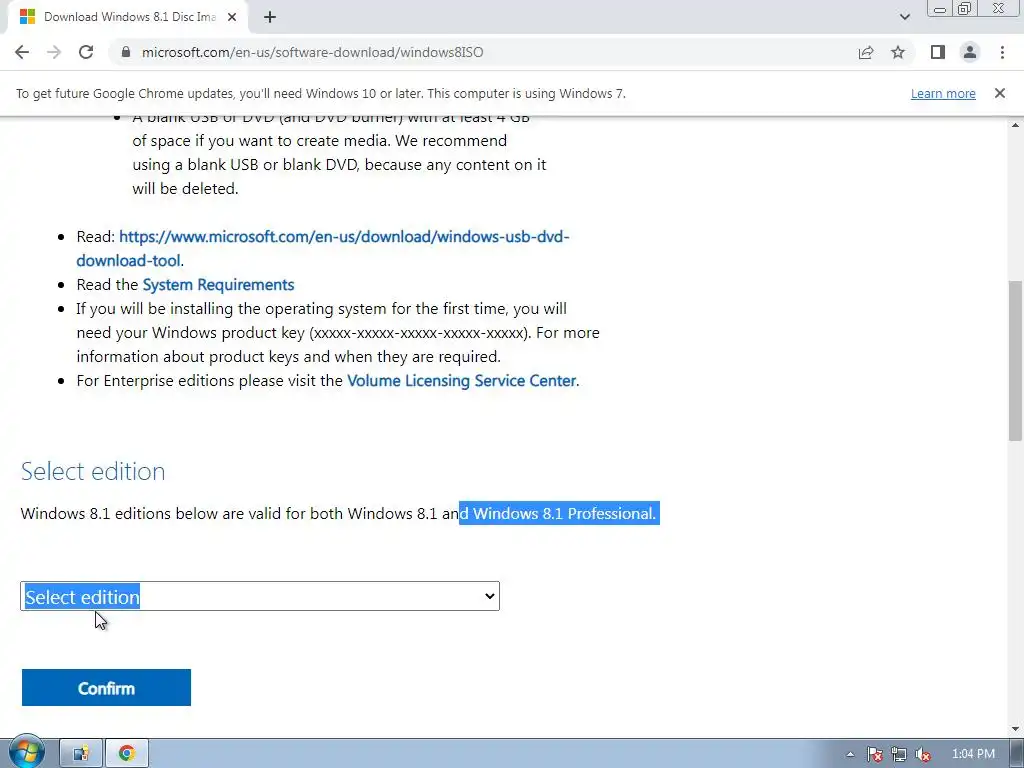Click the scrollbar down arrow
Viewport: 1024px width, 768px height.
click(x=1015, y=729)
